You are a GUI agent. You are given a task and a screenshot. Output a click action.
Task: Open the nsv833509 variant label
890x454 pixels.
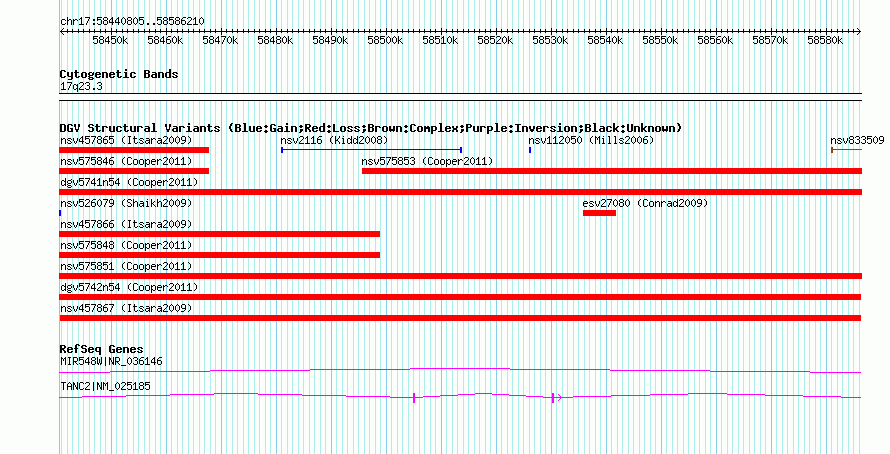(x=857, y=140)
